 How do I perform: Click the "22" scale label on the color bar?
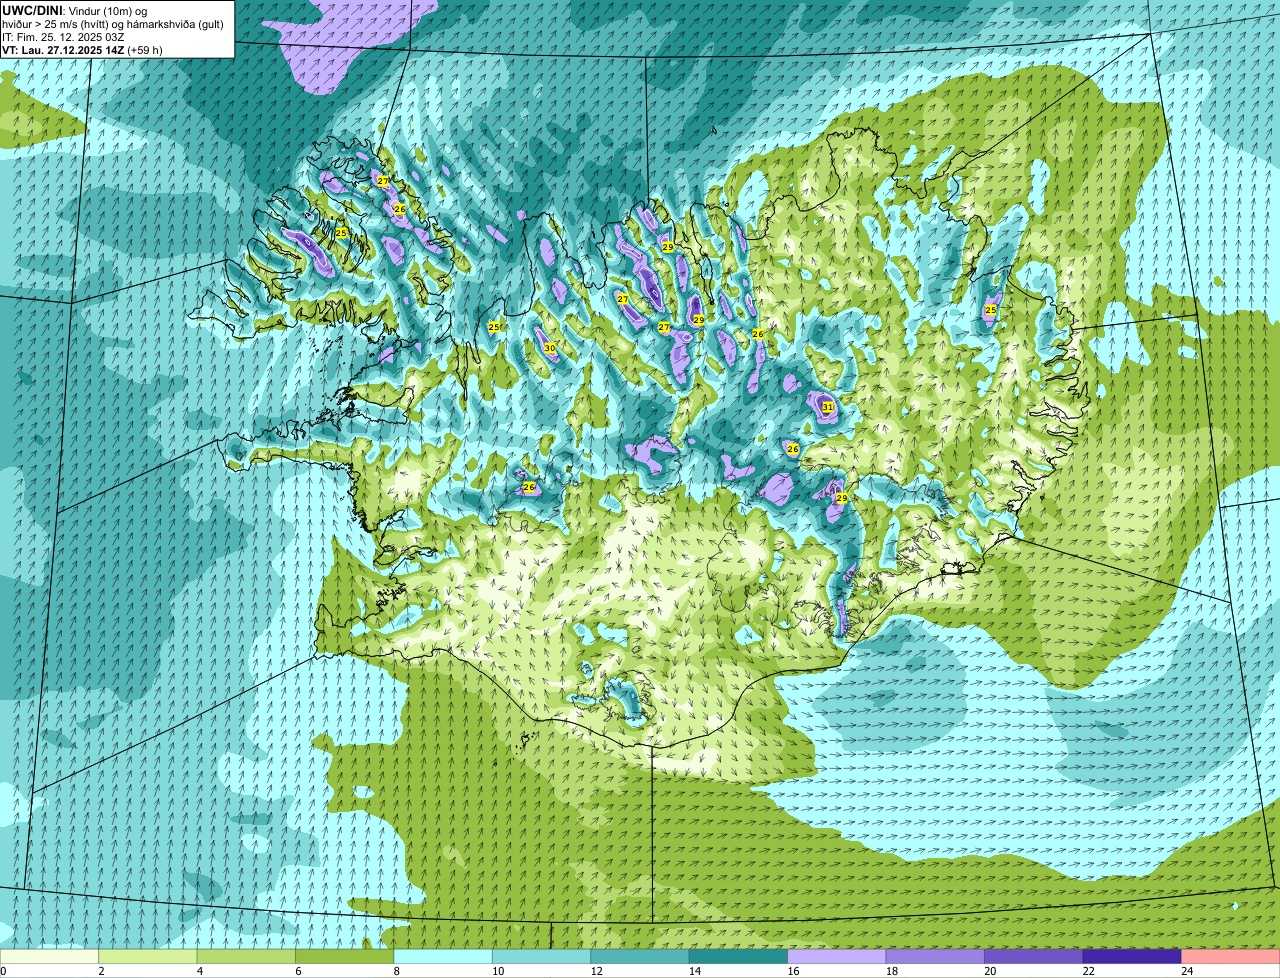click(1089, 970)
